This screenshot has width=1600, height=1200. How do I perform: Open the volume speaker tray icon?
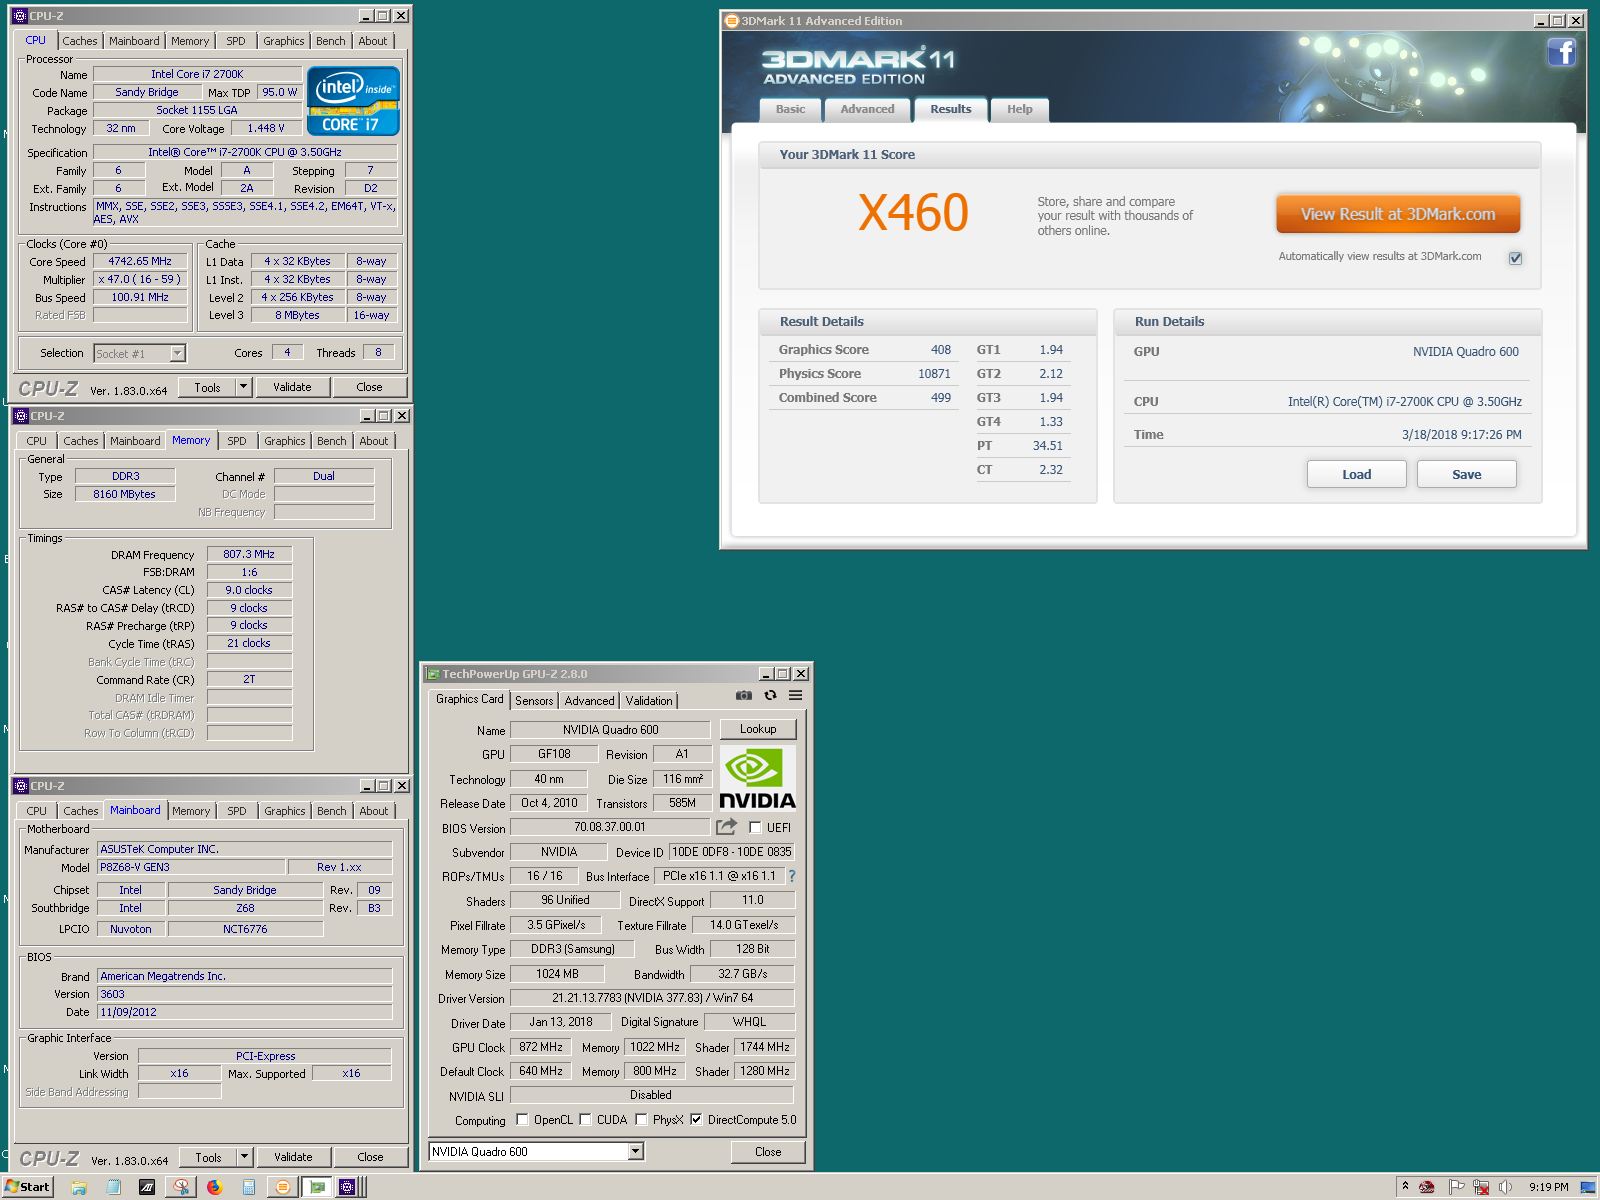point(1505,1187)
